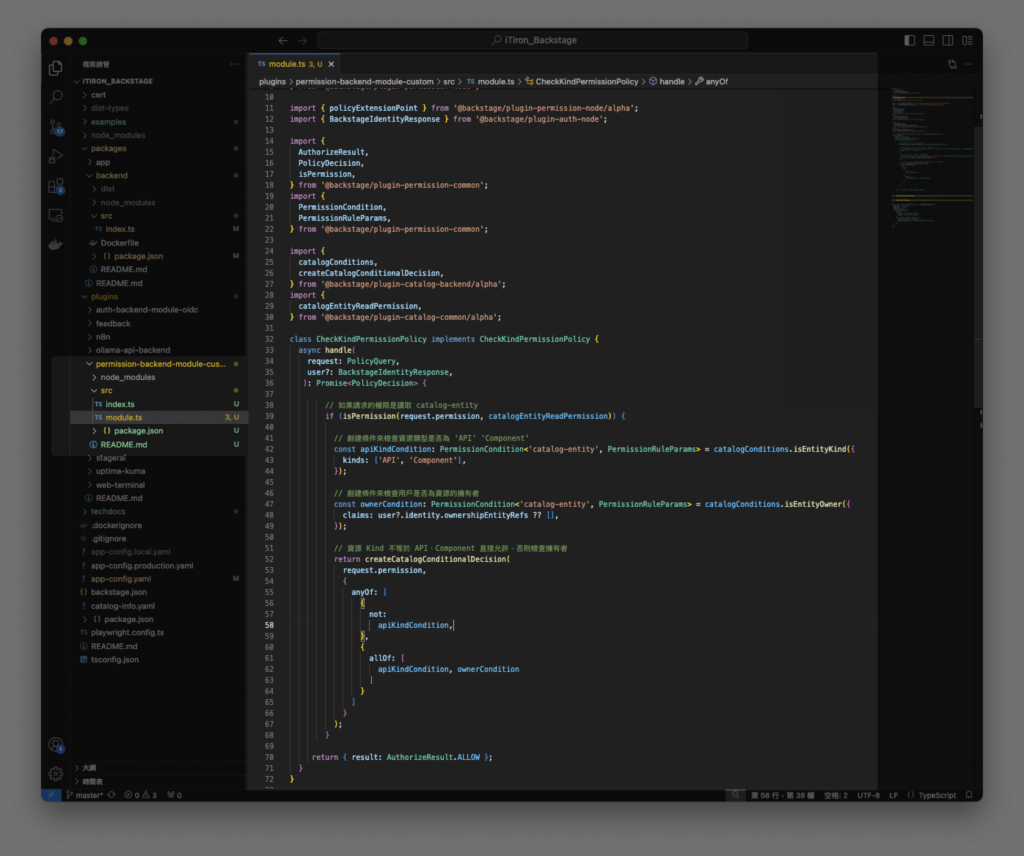This screenshot has width=1024, height=856.
Task: Collapse the plugins folder
Action: (x=104, y=296)
